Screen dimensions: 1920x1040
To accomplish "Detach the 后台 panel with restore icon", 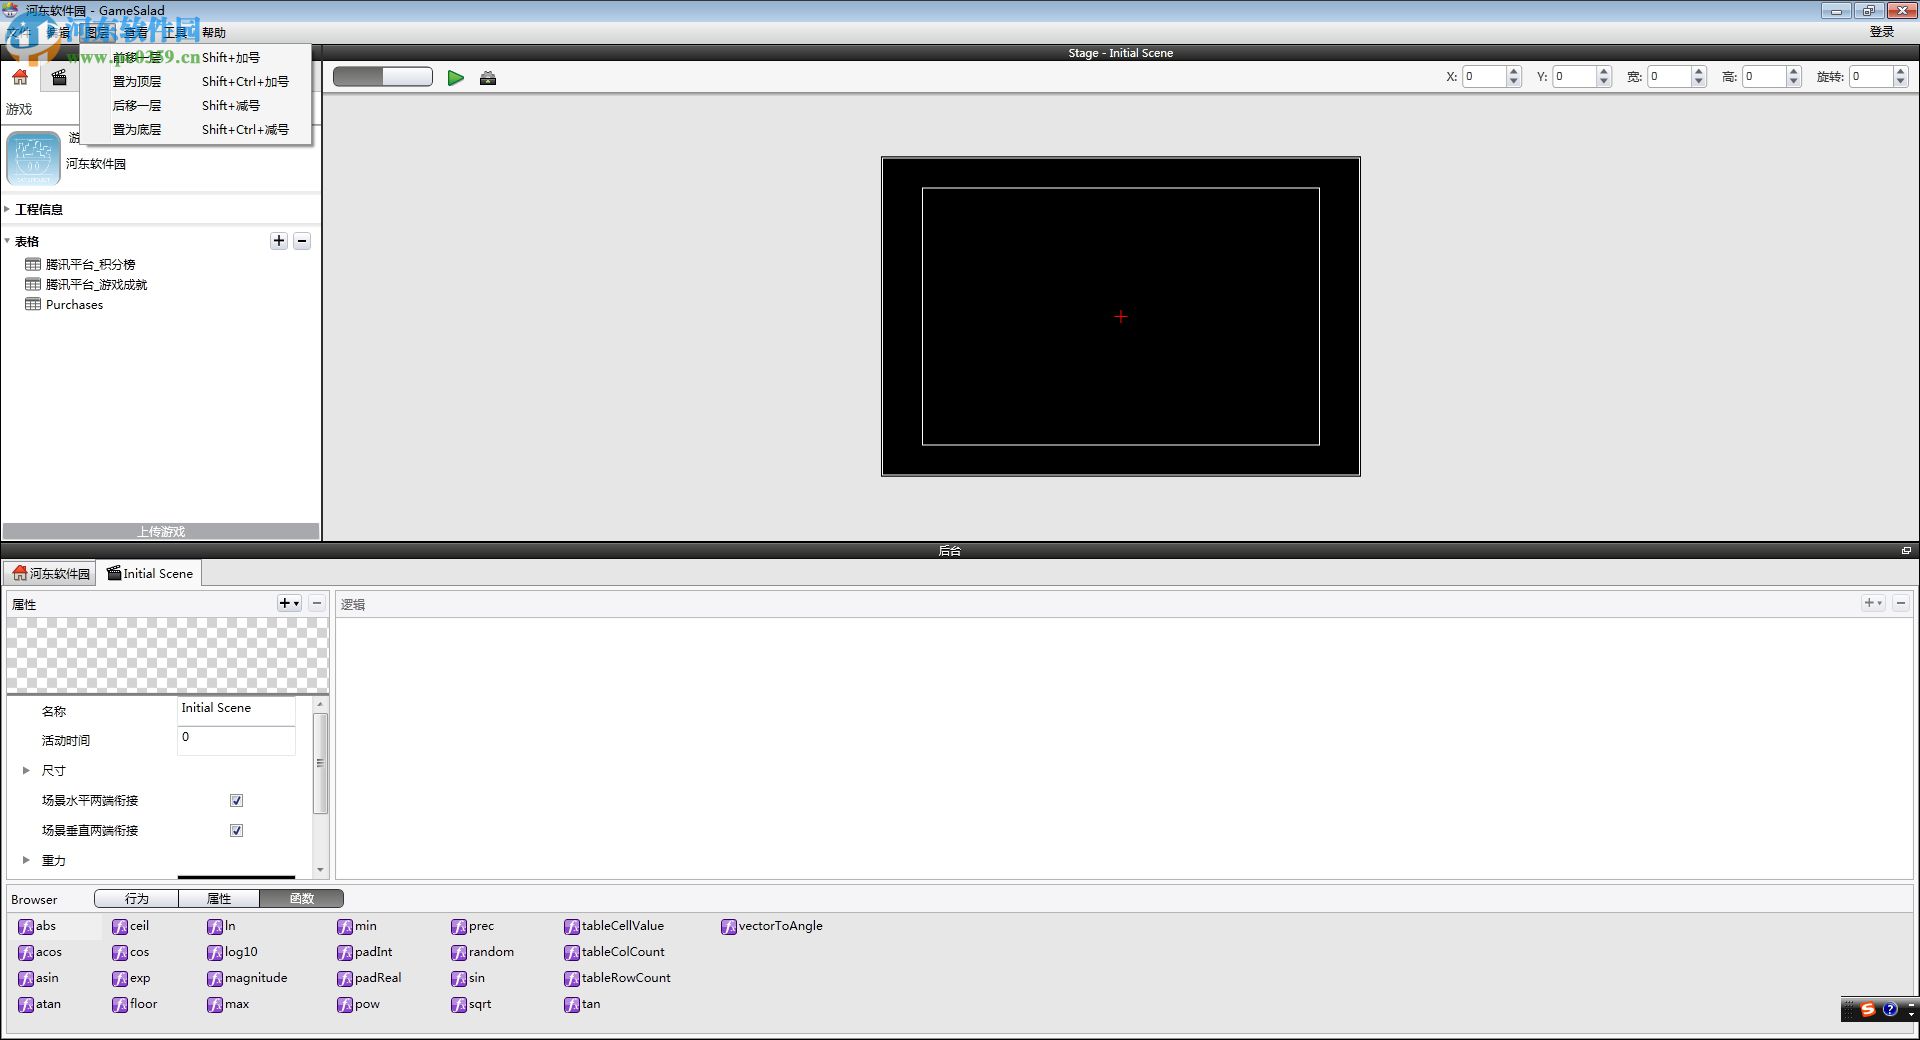I will coord(1906,550).
